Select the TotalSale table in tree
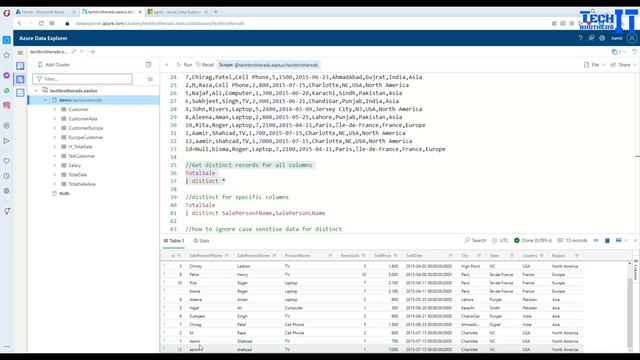Screen dimensions: 640x360 pyautogui.click(x=78, y=175)
